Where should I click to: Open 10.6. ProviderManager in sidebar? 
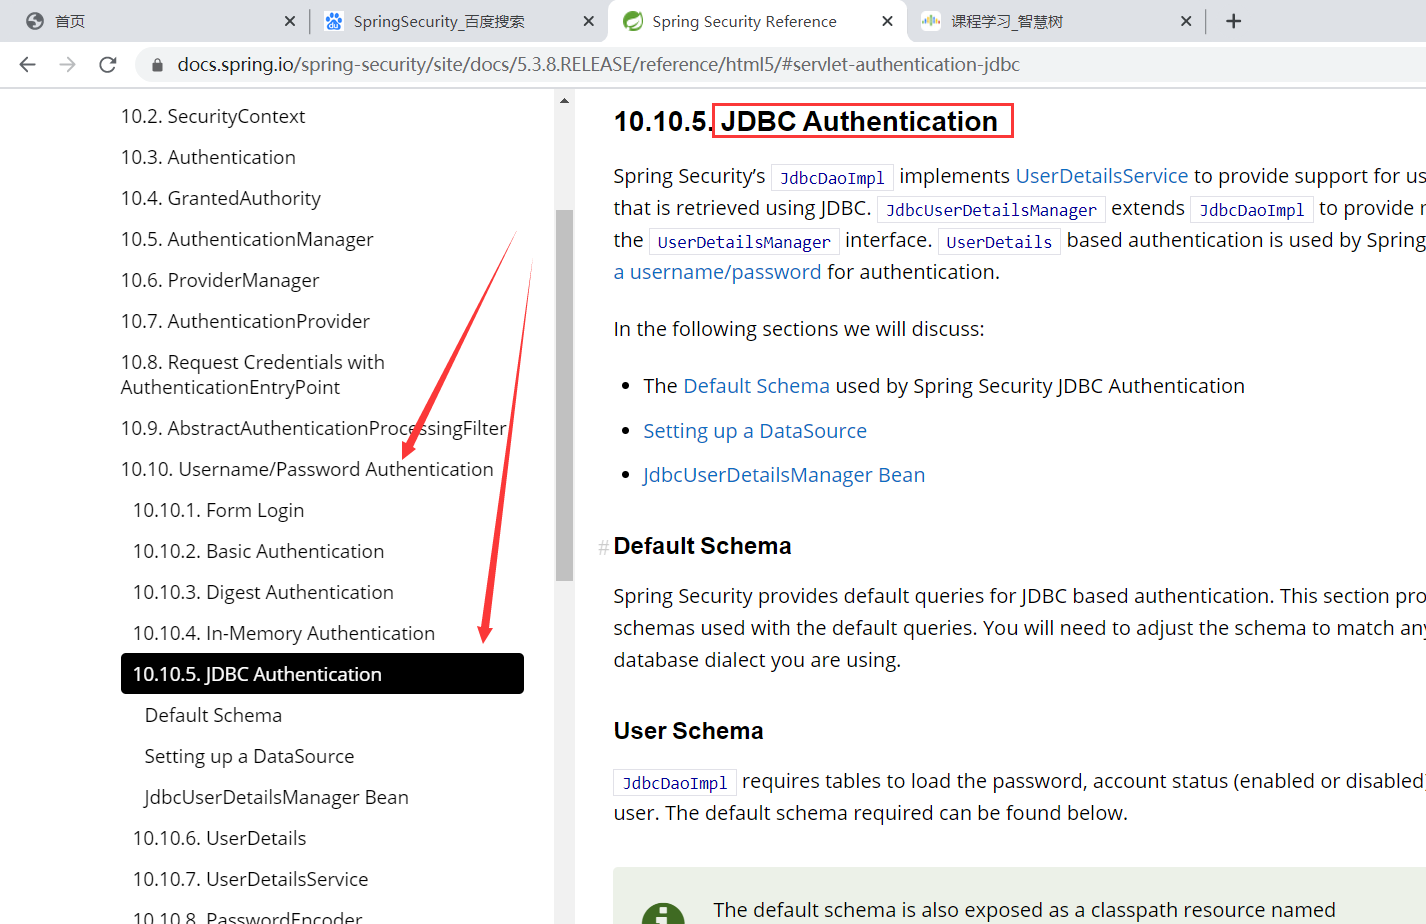click(220, 280)
